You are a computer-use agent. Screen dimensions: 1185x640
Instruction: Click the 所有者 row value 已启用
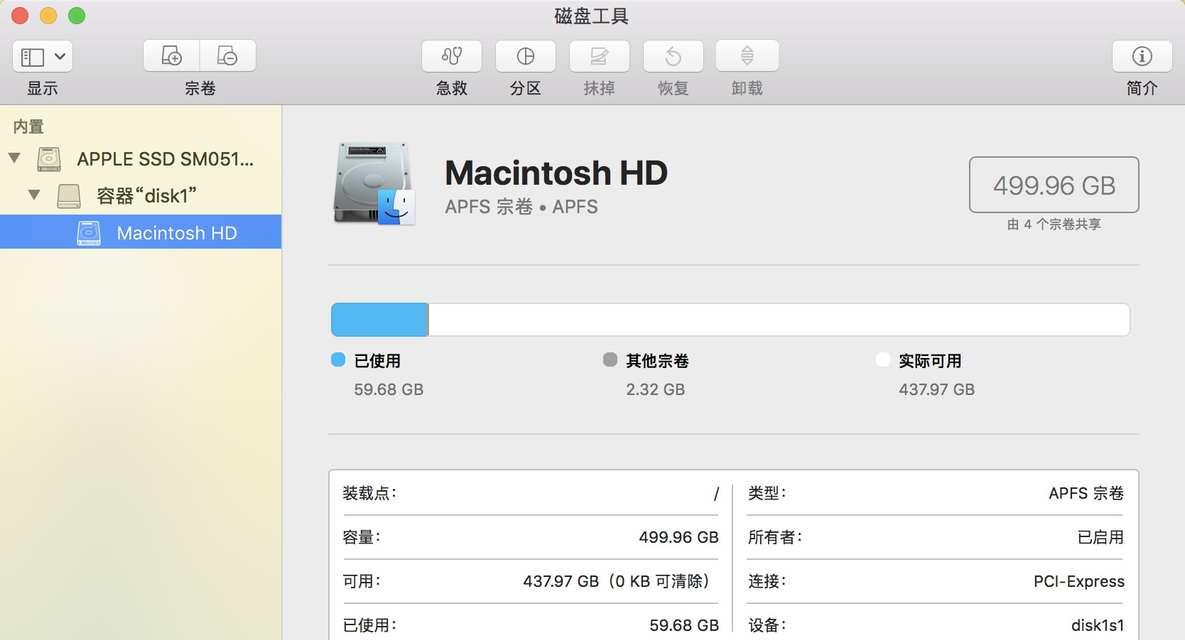1100,537
